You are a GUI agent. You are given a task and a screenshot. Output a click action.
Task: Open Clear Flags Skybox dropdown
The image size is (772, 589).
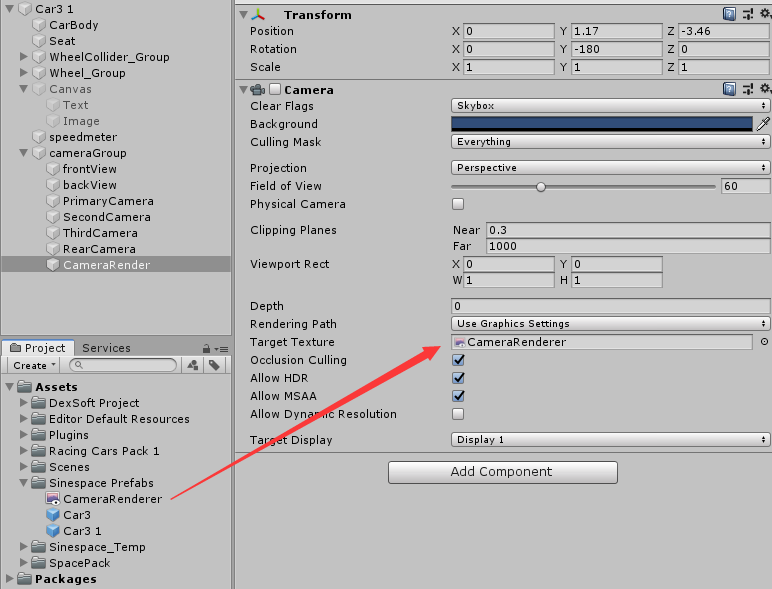[x=610, y=105]
